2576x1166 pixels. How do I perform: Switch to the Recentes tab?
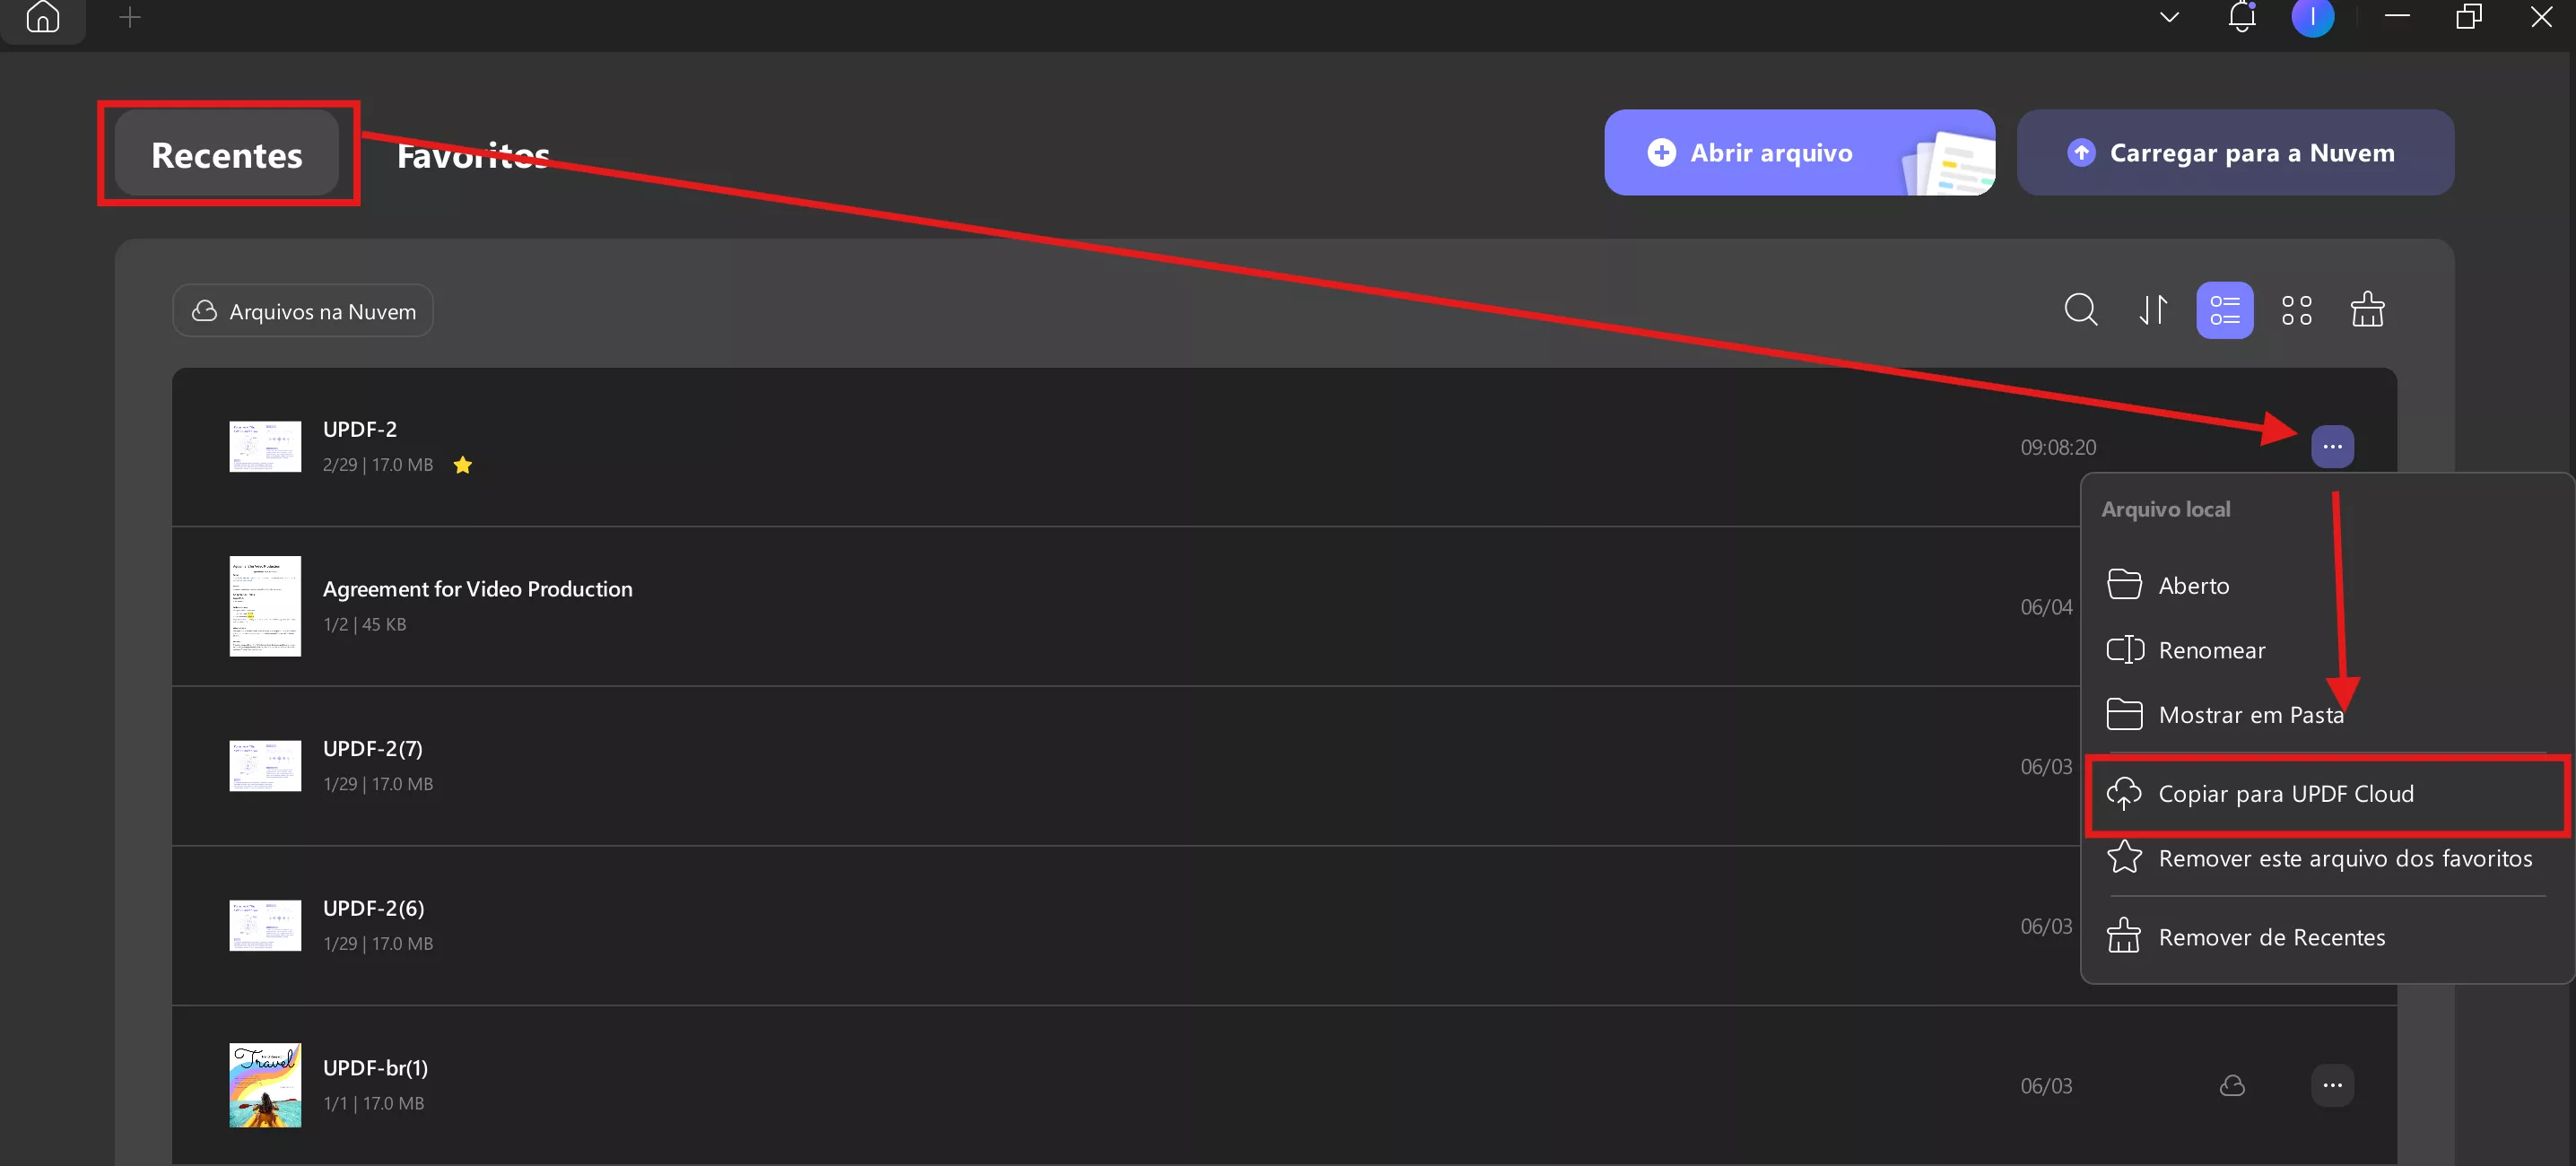(x=227, y=154)
